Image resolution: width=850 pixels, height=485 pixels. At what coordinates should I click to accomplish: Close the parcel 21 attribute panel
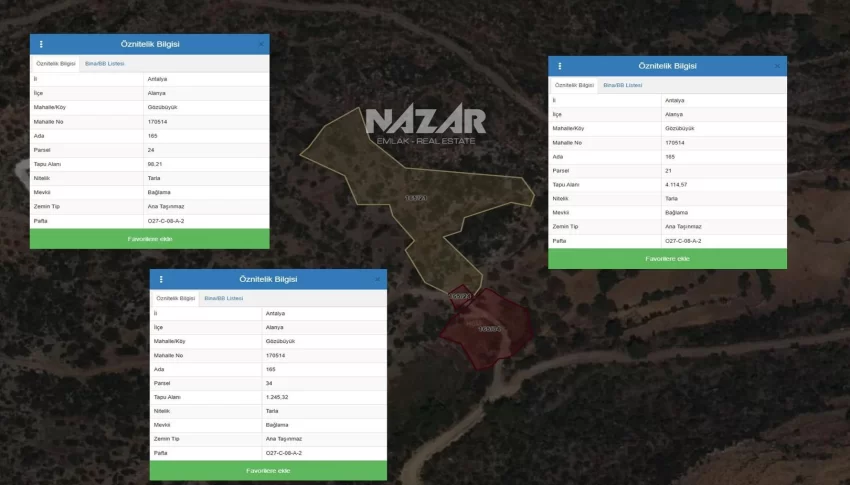pyautogui.click(x=778, y=66)
